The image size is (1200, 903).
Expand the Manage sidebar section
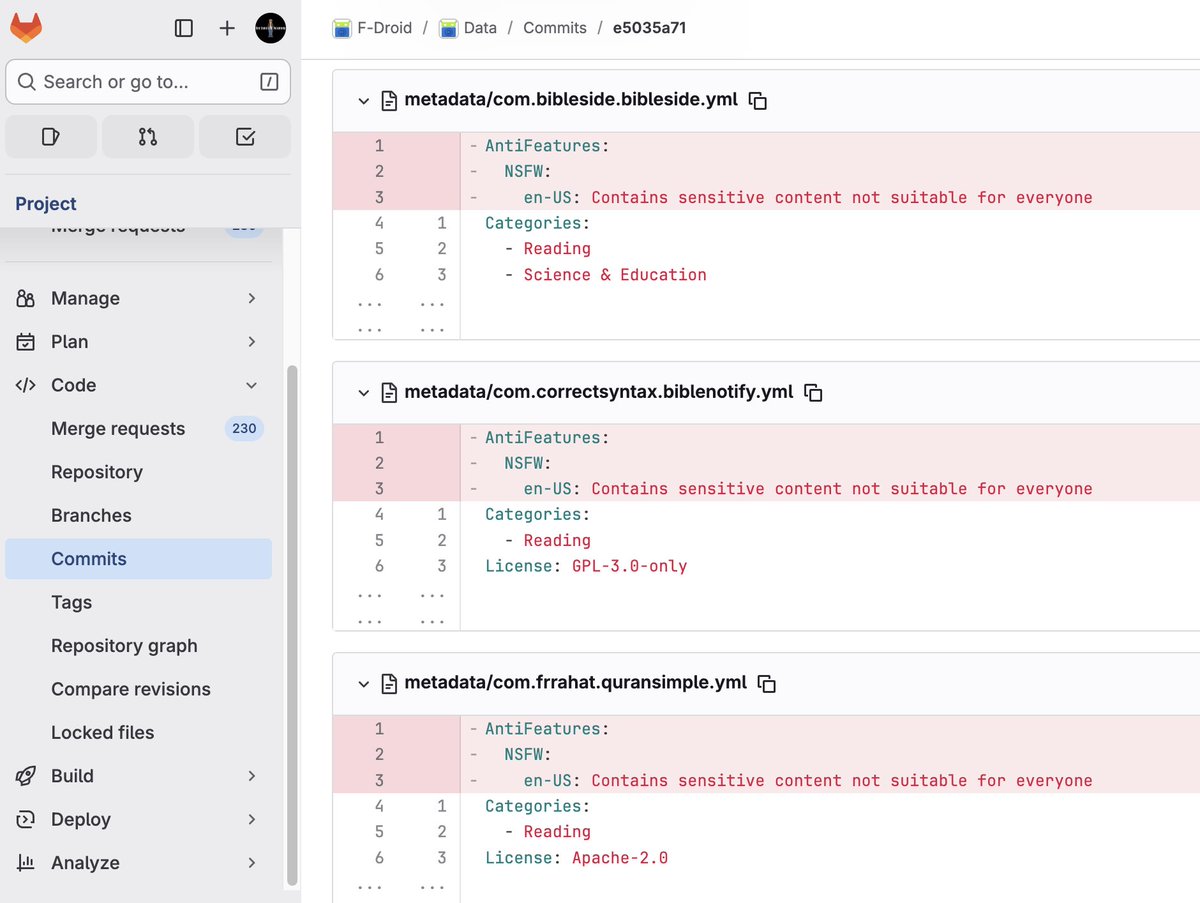coord(251,298)
